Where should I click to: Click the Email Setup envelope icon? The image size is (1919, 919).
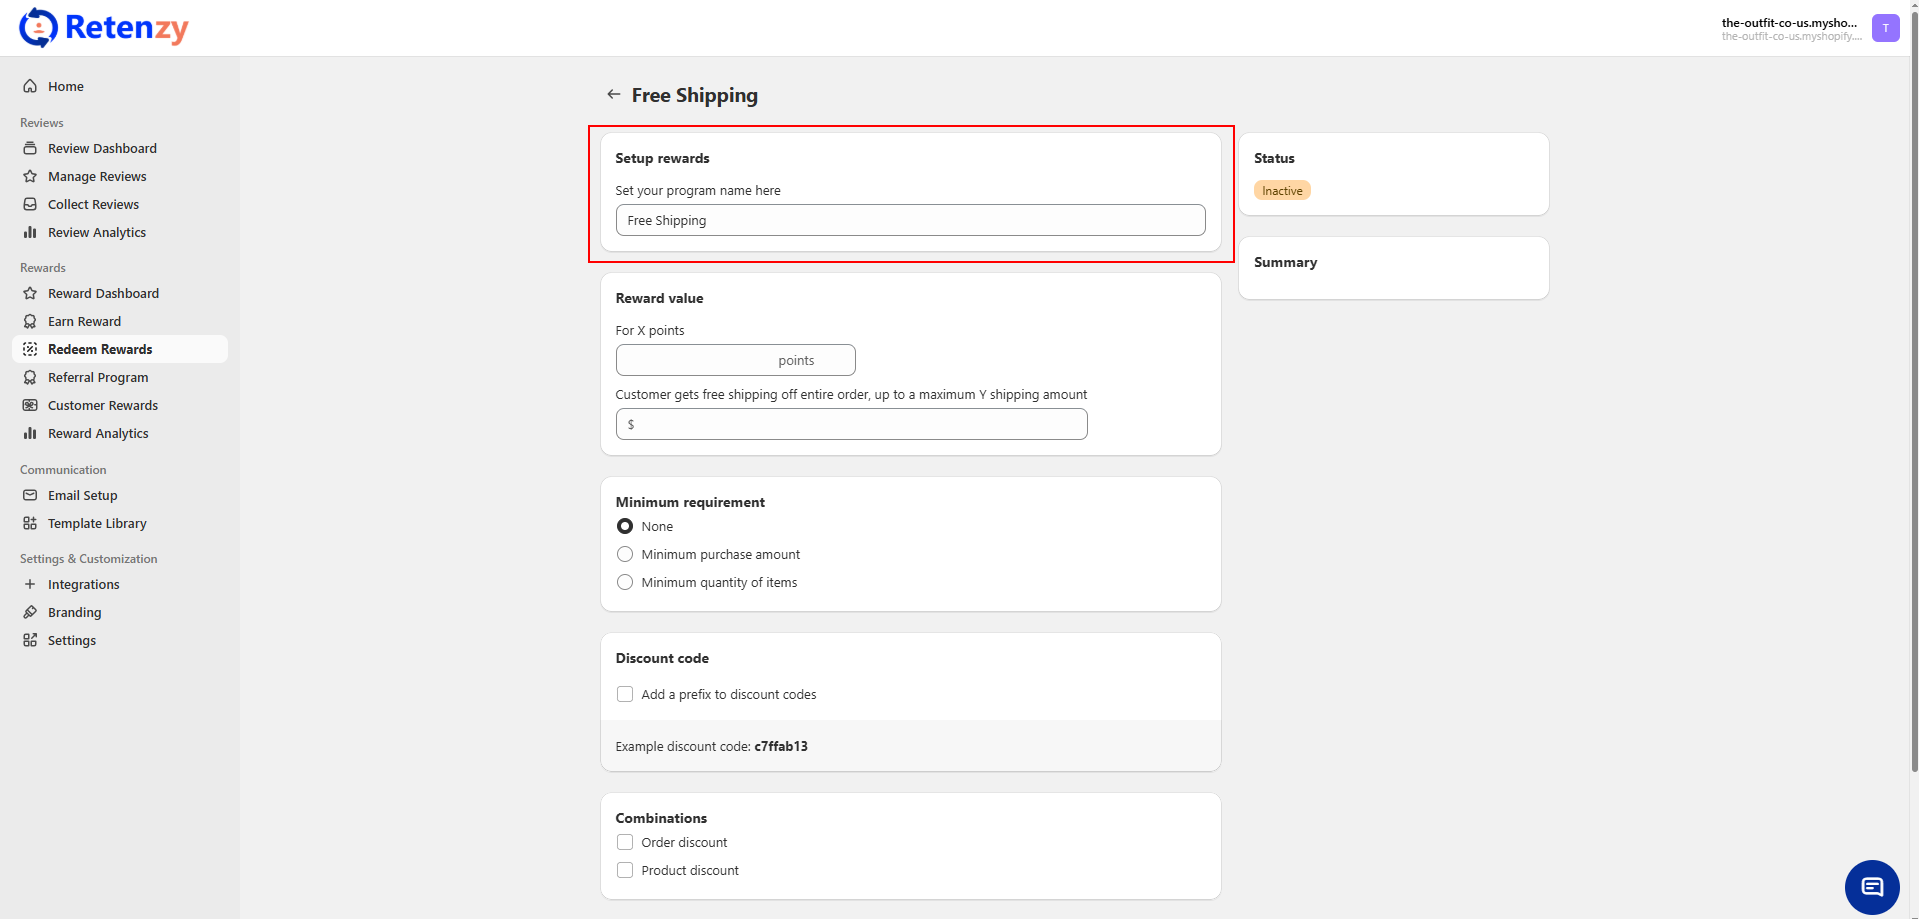point(30,495)
